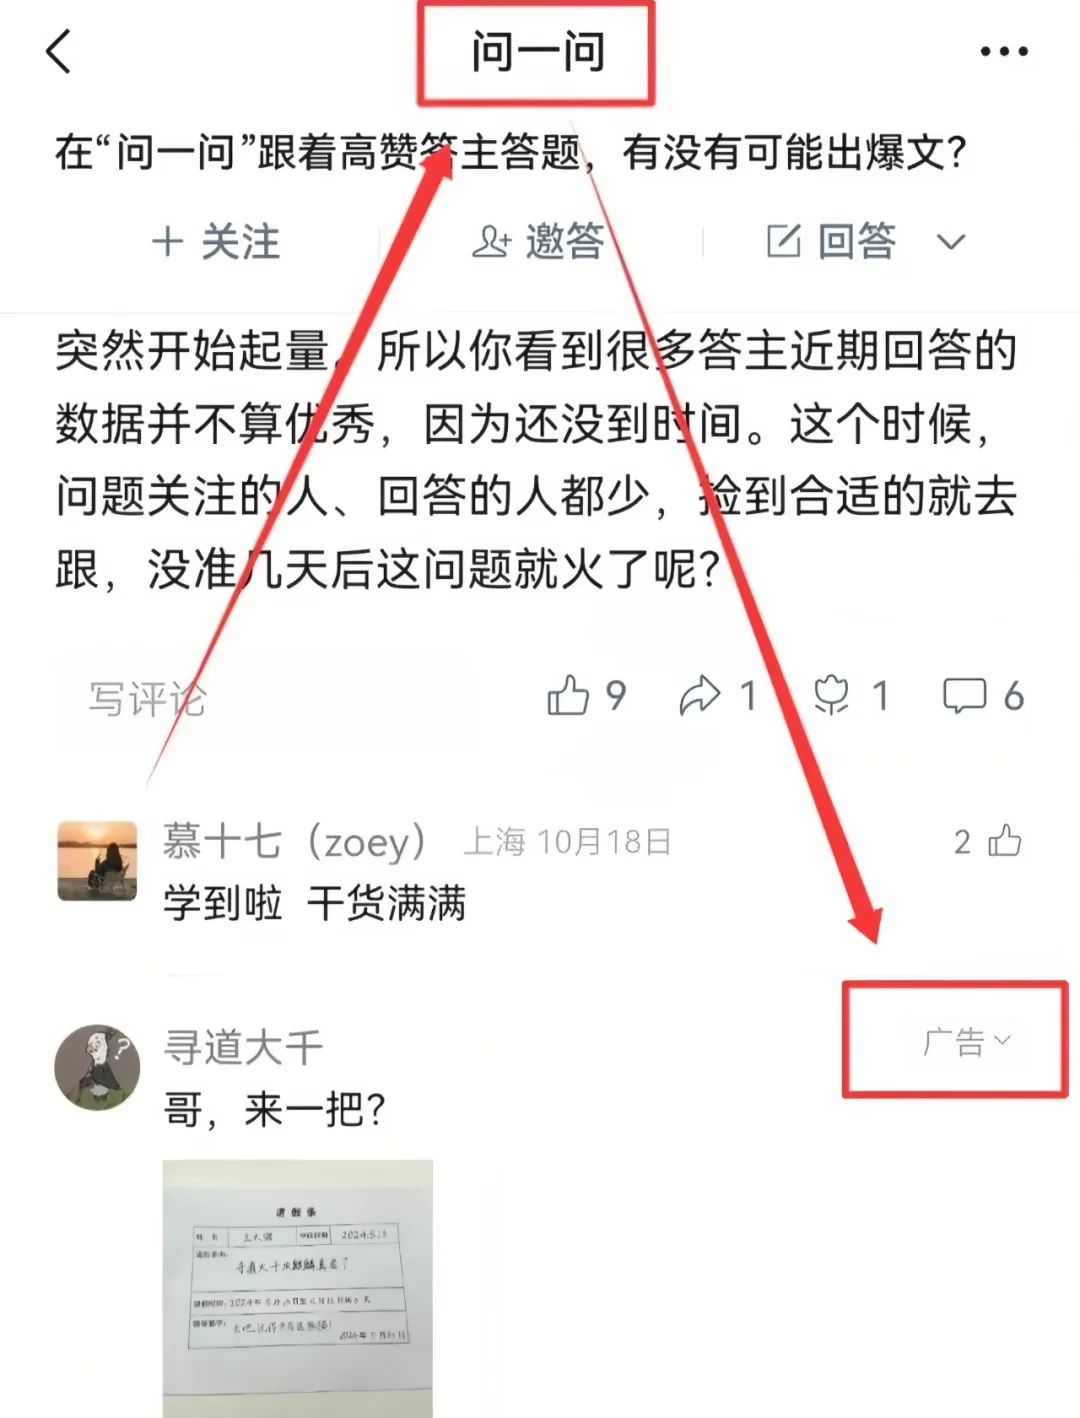Tap the share arrow icon
The width and height of the screenshot is (1080, 1418).
pos(700,696)
